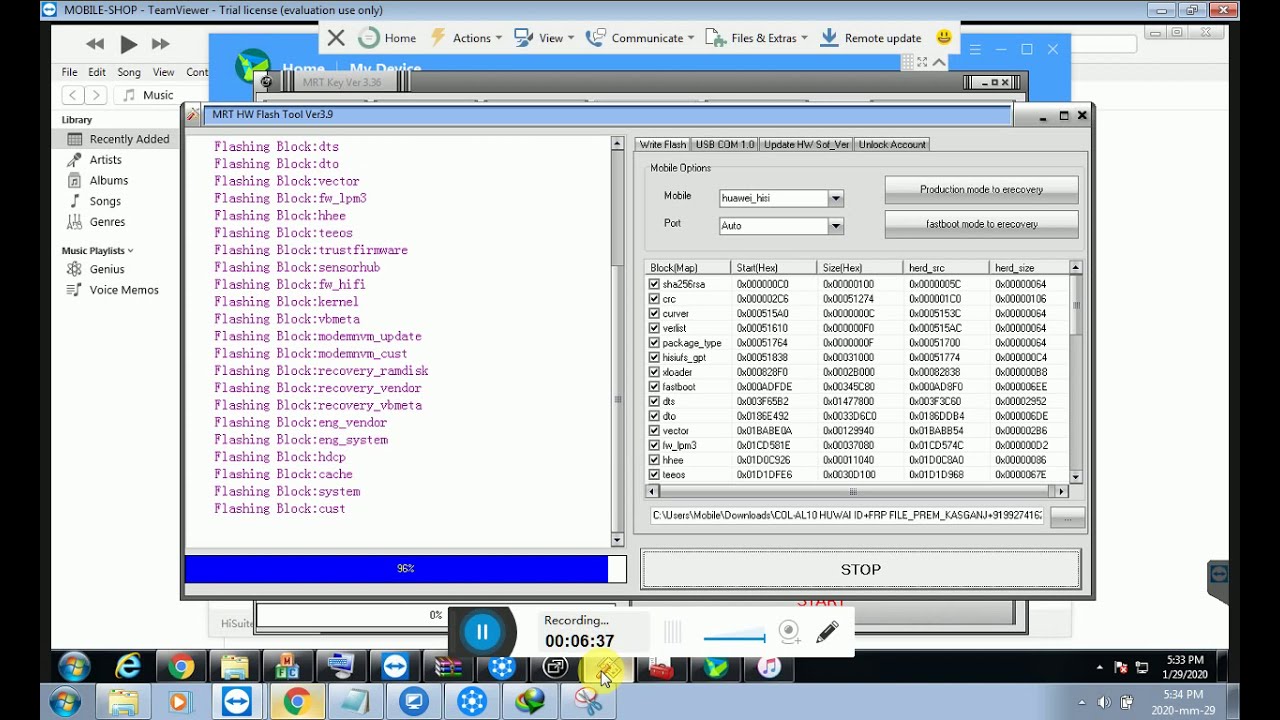This screenshot has height=720, width=1280.
Task: Open the TeamViewer Home button
Action: tap(387, 38)
